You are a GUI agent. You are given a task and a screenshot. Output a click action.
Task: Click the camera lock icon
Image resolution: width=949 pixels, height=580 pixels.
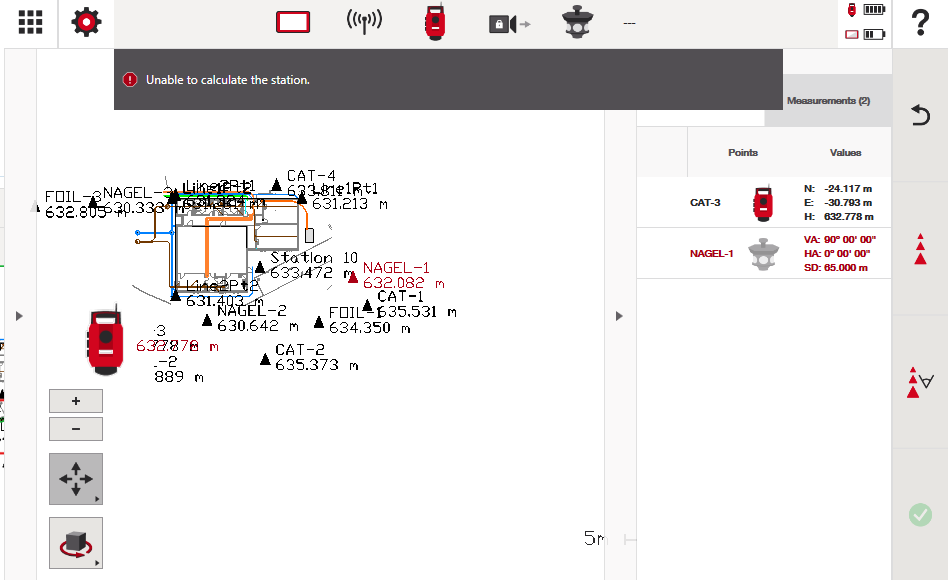click(508, 23)
